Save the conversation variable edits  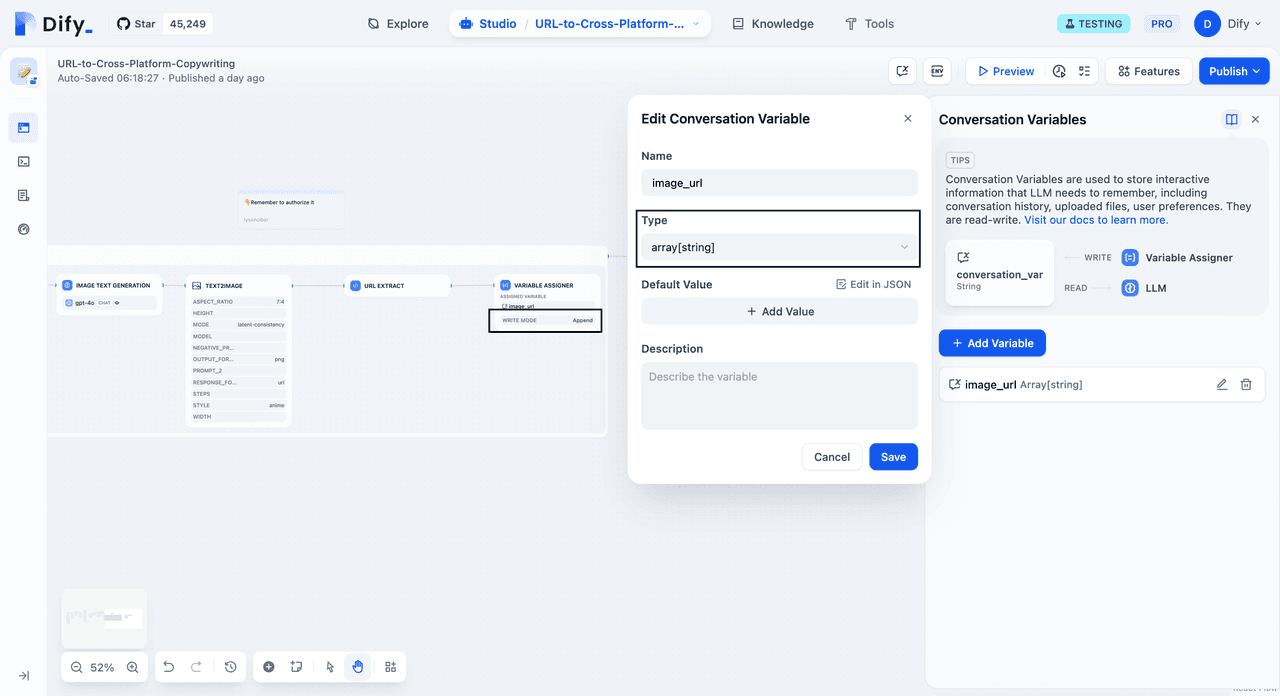pos(893,457)
